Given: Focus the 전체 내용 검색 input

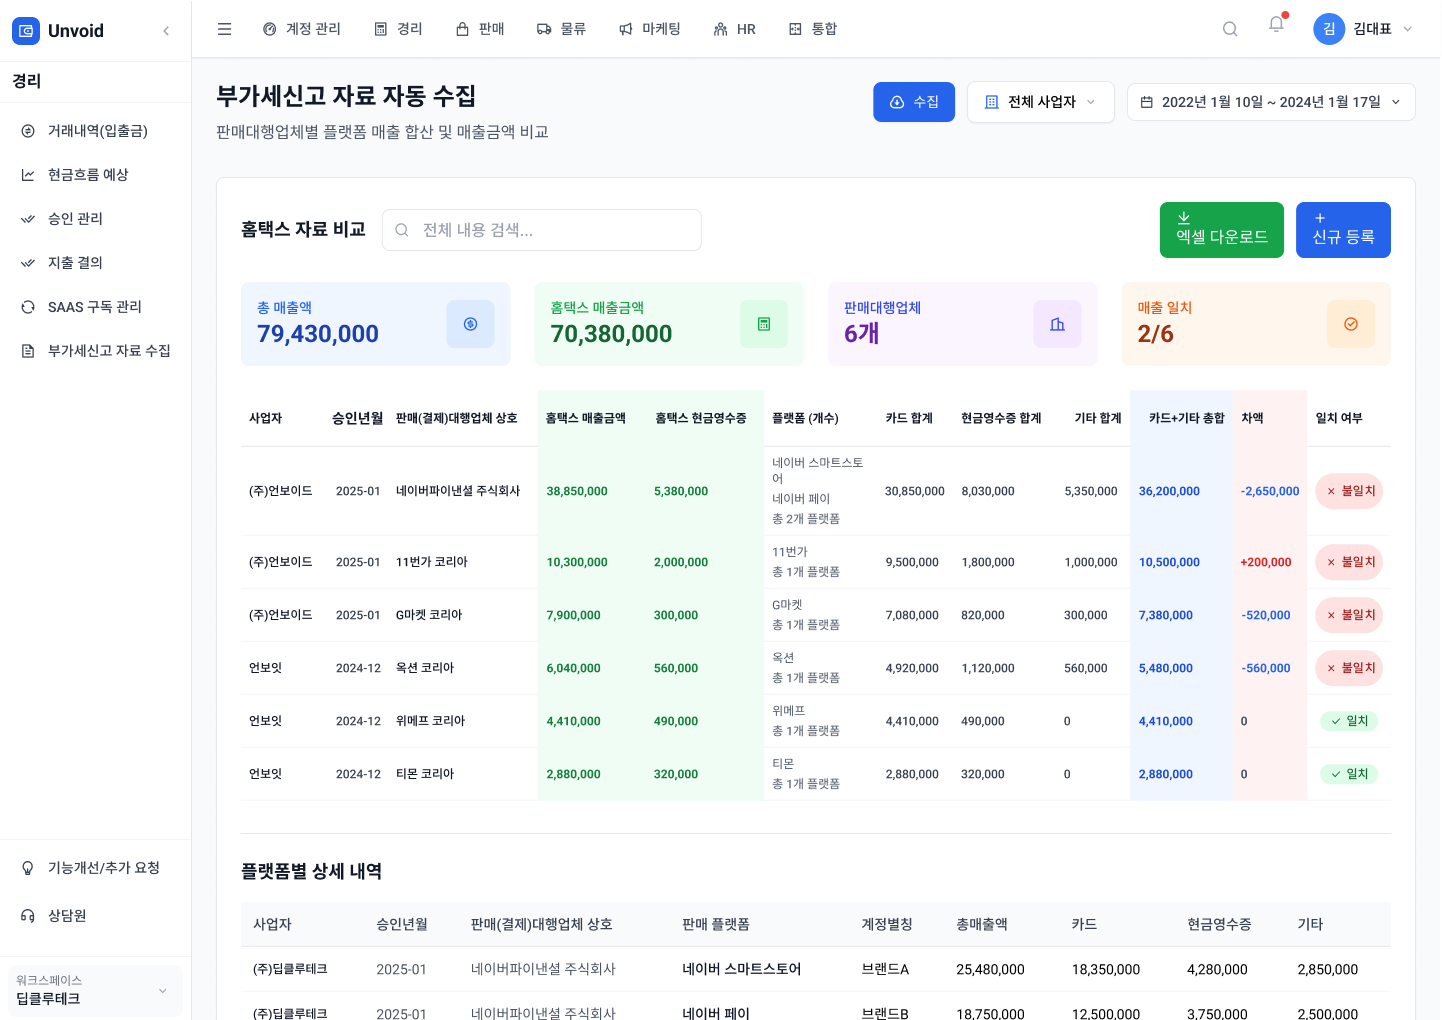Looking at the screenshot, I should (x=542, y=230).
